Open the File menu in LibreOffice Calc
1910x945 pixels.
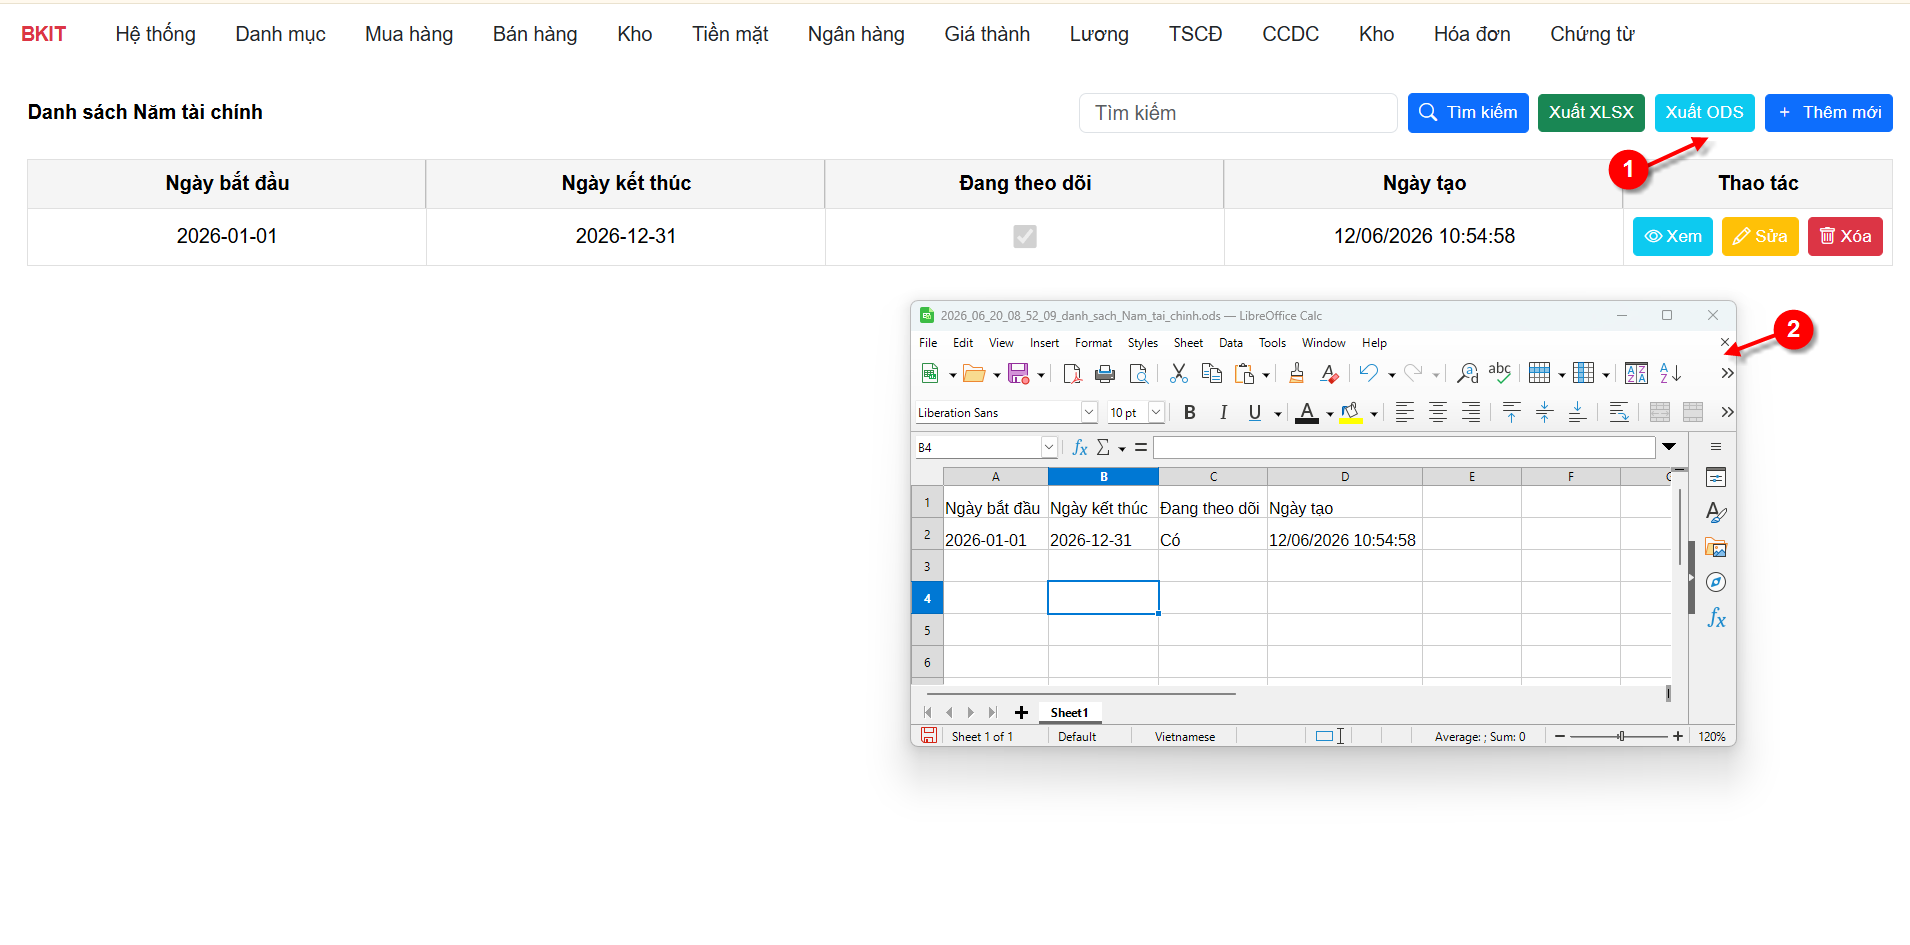point(928,343)
